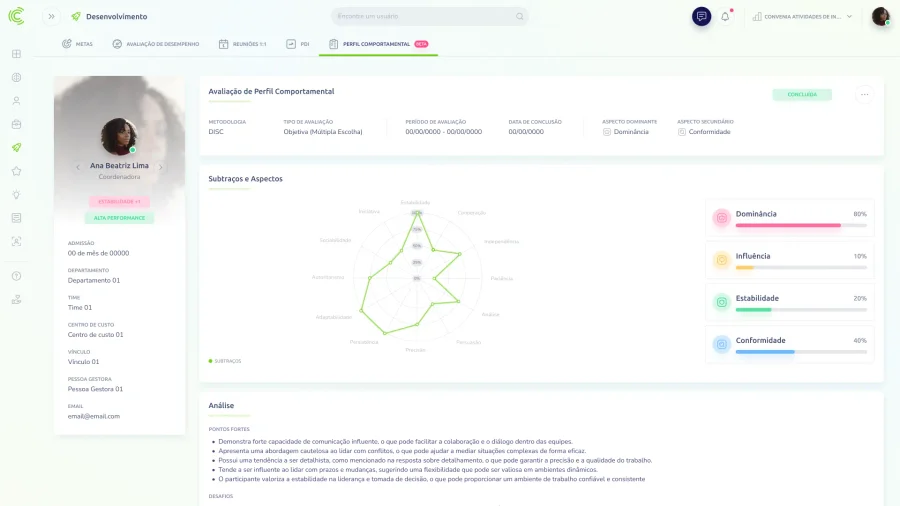The width and height of the screenshot is (900, 506).
Task: Toggle the Subtraços legend item
Action: pos(225,361)
